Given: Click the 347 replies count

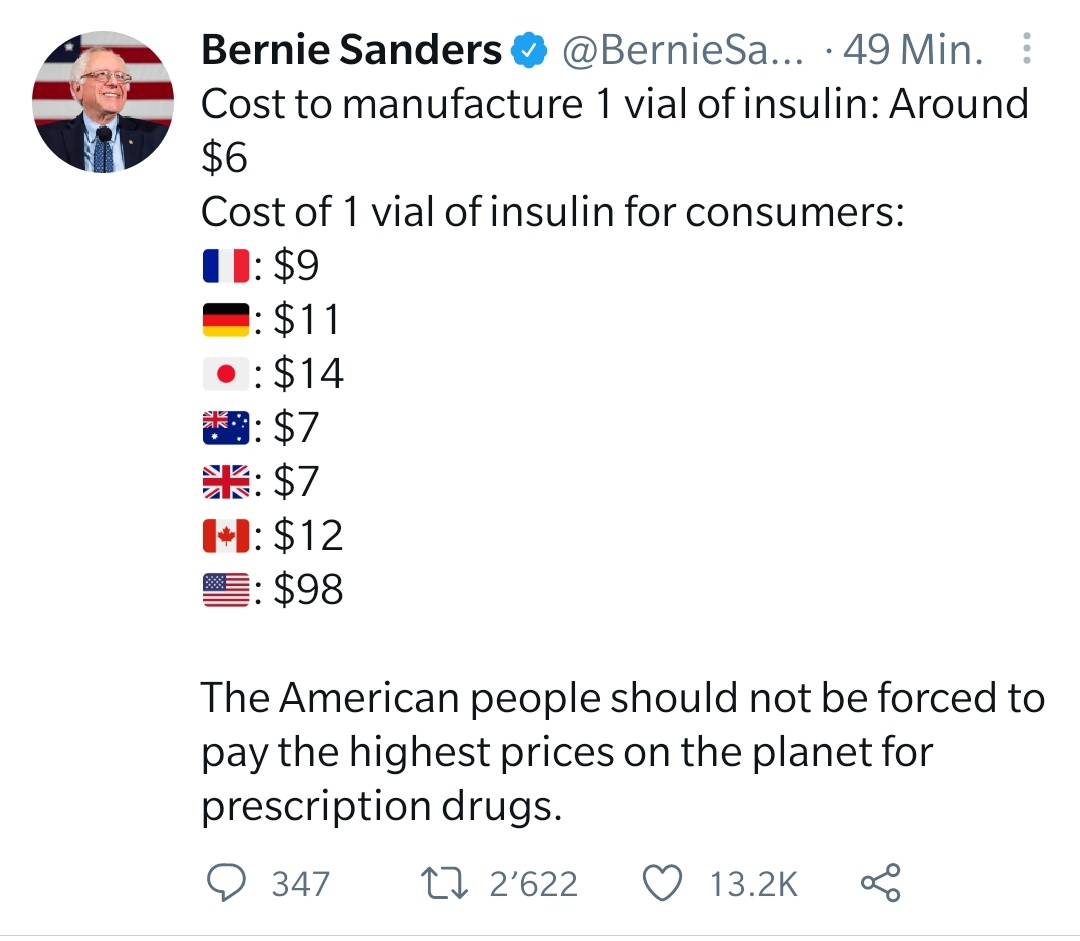Looking at the screenshot, I should pos(300,883).
